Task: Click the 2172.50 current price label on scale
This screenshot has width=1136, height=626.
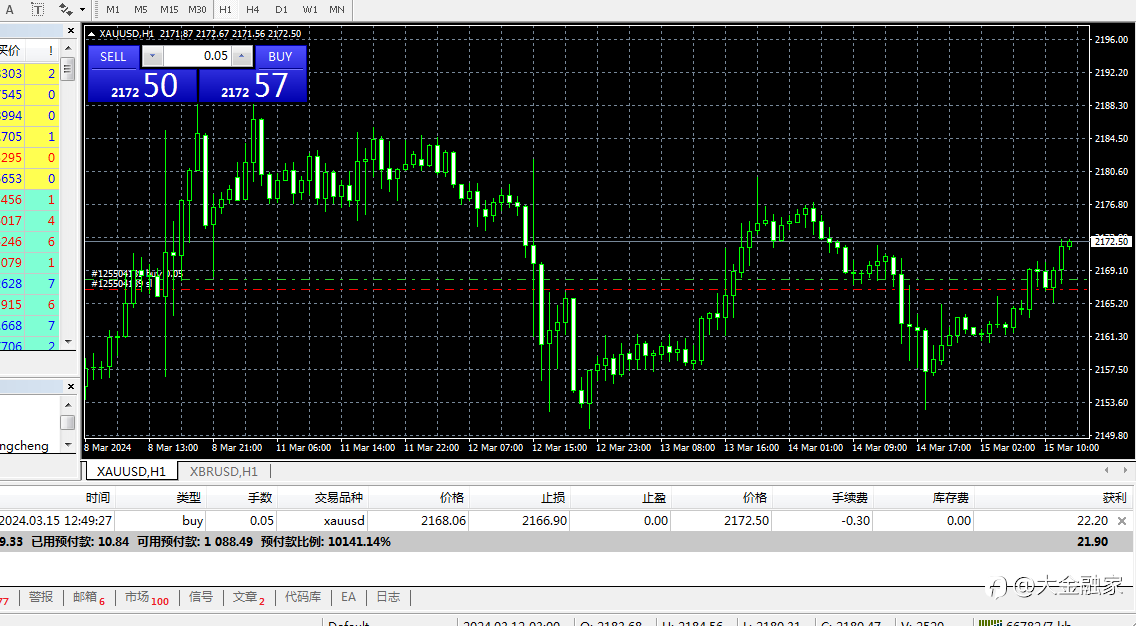Action: tap(1111, 241)
